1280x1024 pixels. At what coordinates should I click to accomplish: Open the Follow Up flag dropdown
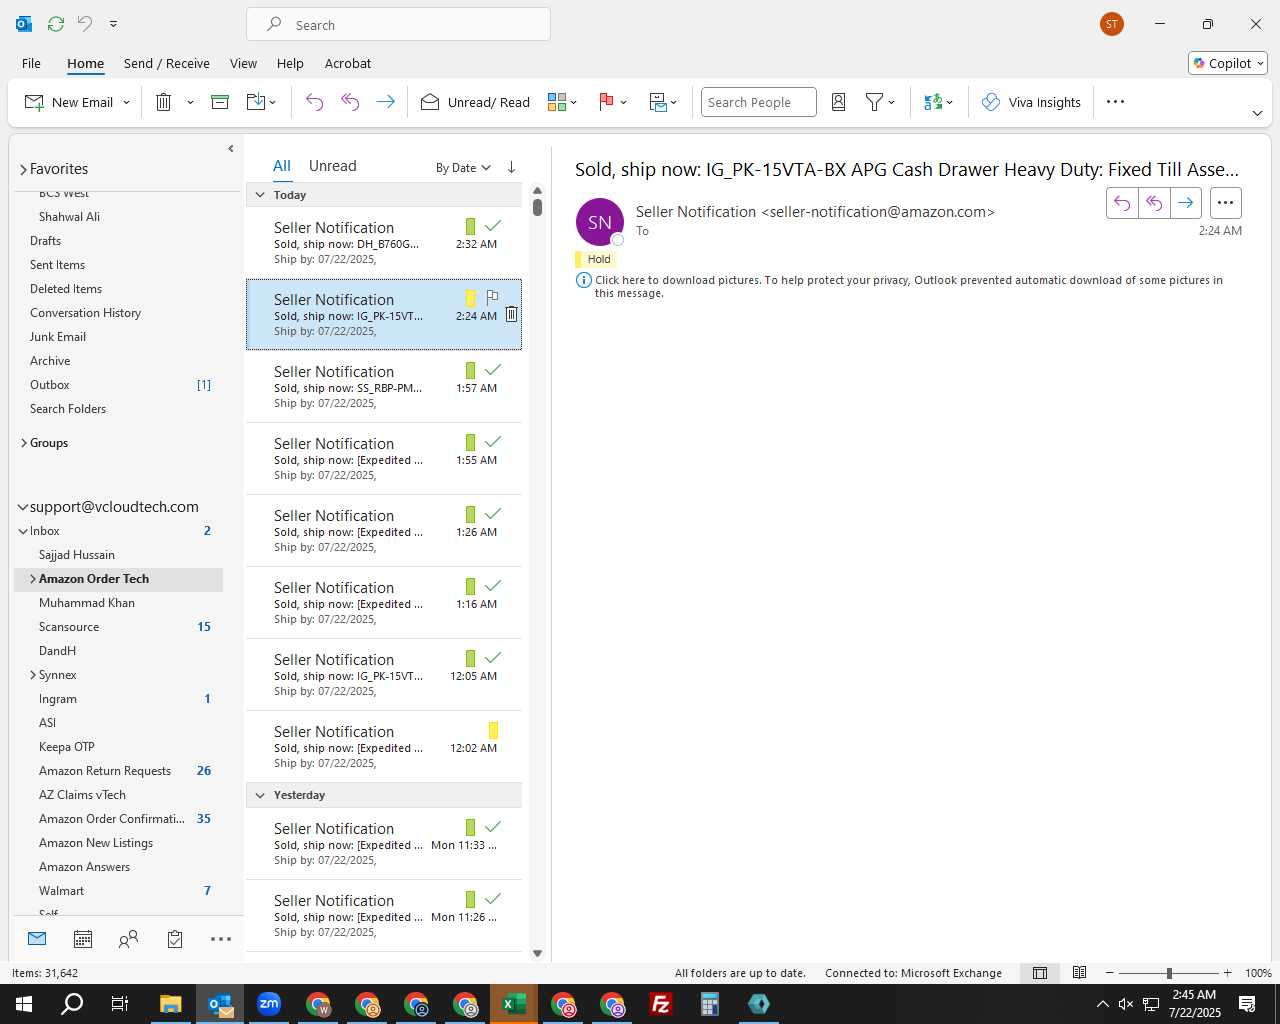613,102
